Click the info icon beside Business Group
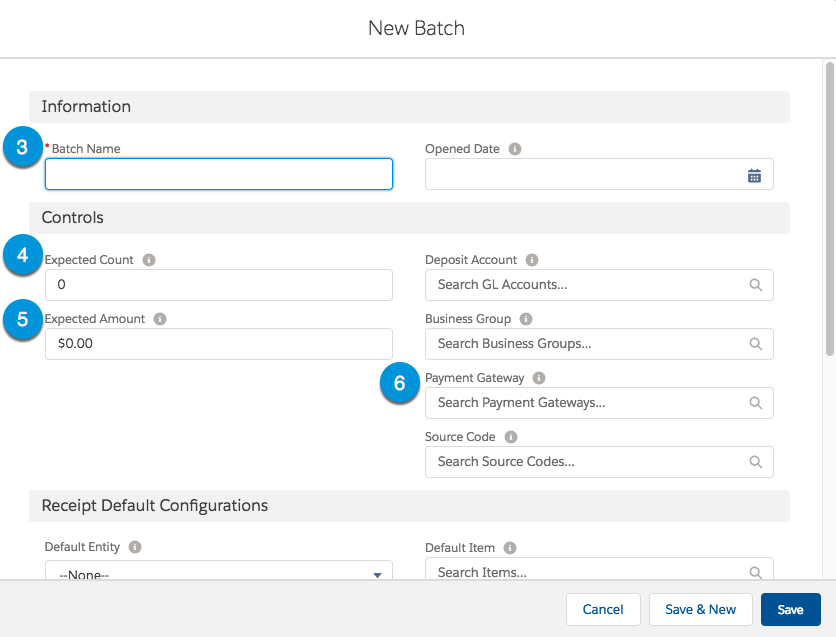 pos(525,318)
